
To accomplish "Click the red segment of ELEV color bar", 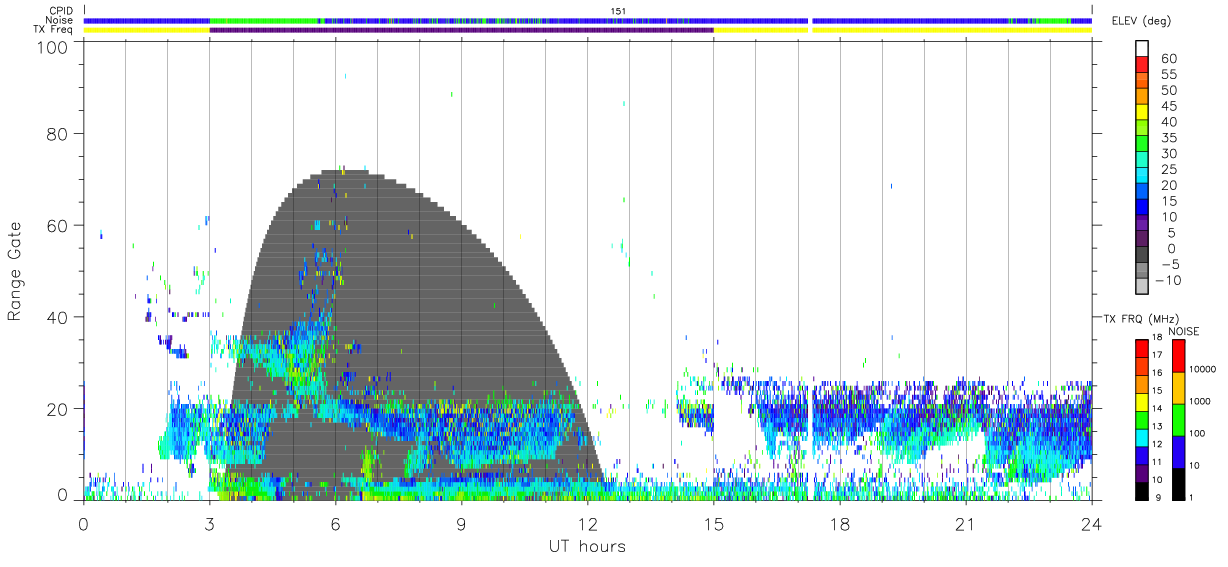I will pos(1141,62).
